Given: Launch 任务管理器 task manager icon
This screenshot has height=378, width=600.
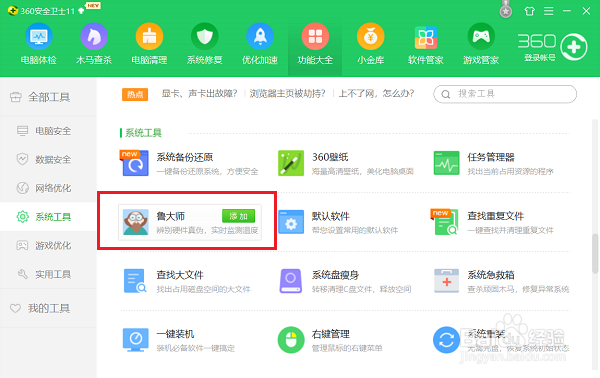Looking at the screenshot, I should pyautogui.click(x=446, y=163).
